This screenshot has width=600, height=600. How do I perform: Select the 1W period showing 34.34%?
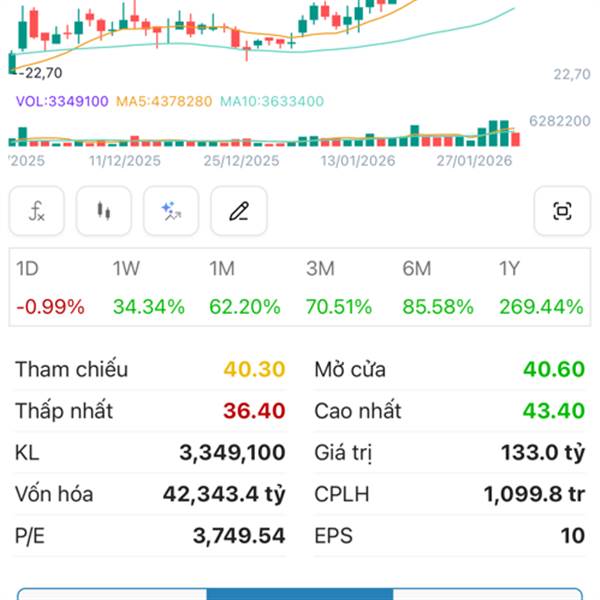[148, 288]
